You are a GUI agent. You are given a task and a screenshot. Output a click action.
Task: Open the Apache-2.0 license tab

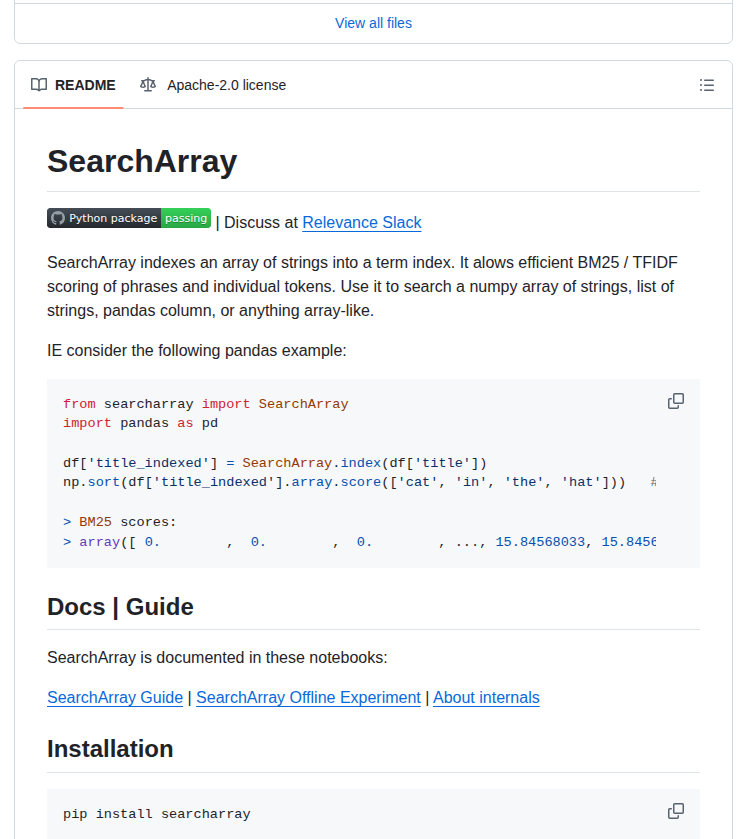point(213,85)
